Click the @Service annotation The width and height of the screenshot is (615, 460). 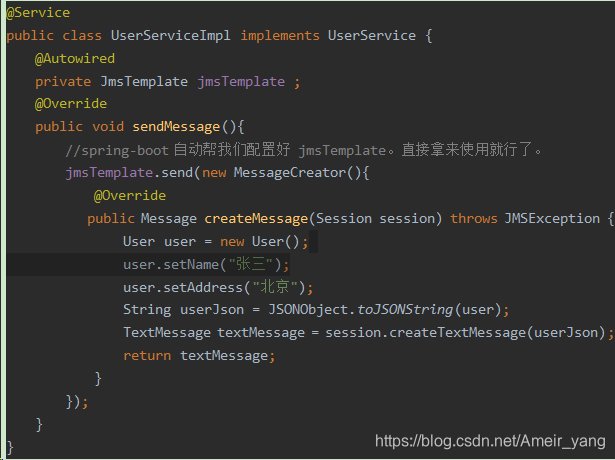(38, 13)
